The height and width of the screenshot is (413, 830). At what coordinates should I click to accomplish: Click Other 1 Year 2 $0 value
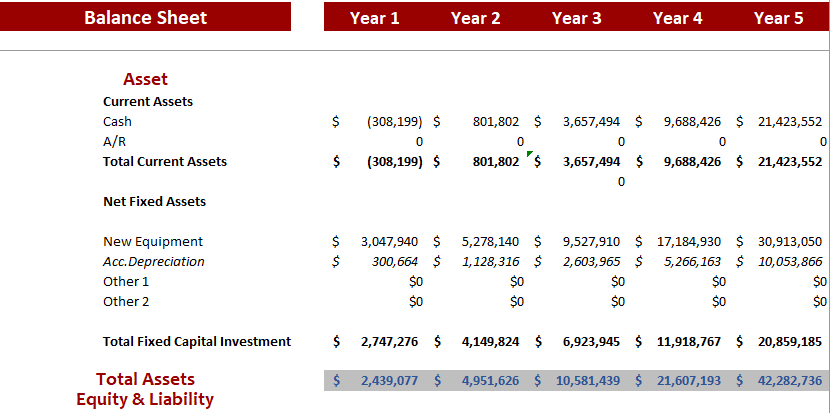[x=516, y=282]
